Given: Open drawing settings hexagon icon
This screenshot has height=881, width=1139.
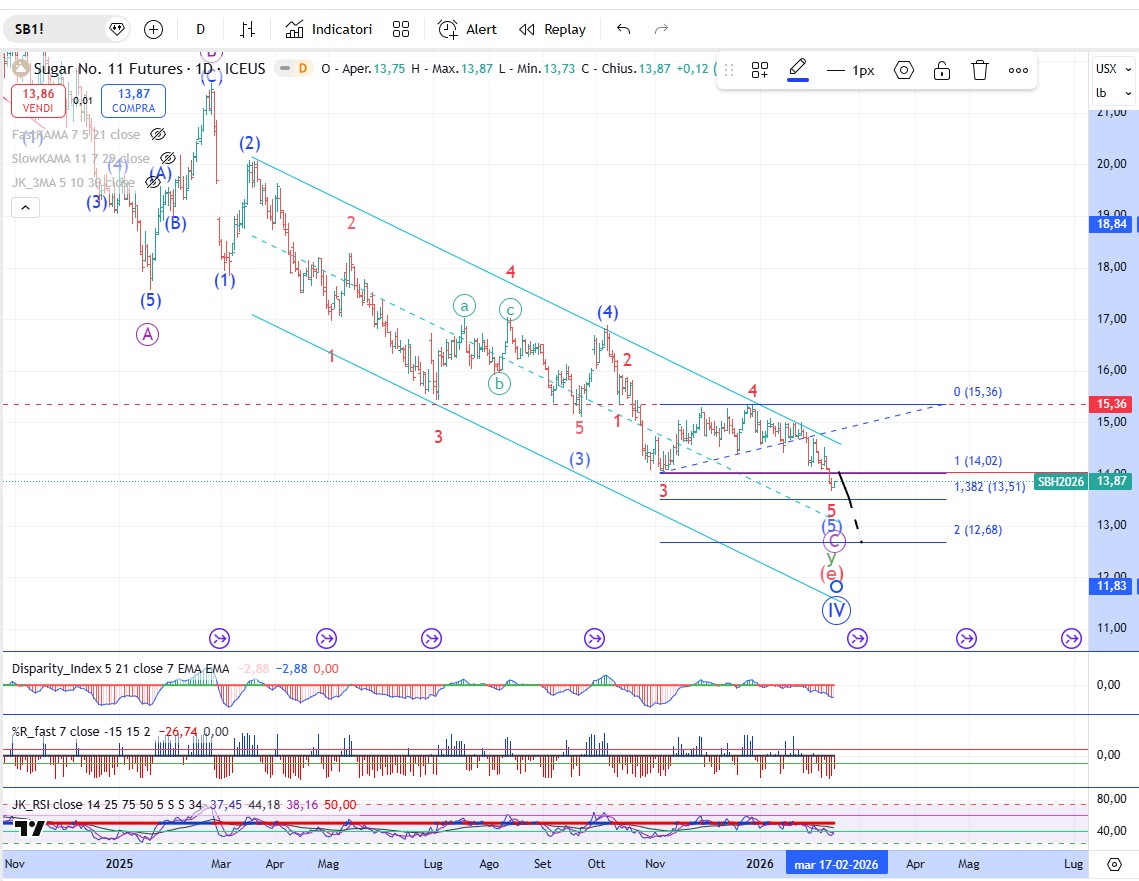Looking at the screenshot, I should coord(904,70).
